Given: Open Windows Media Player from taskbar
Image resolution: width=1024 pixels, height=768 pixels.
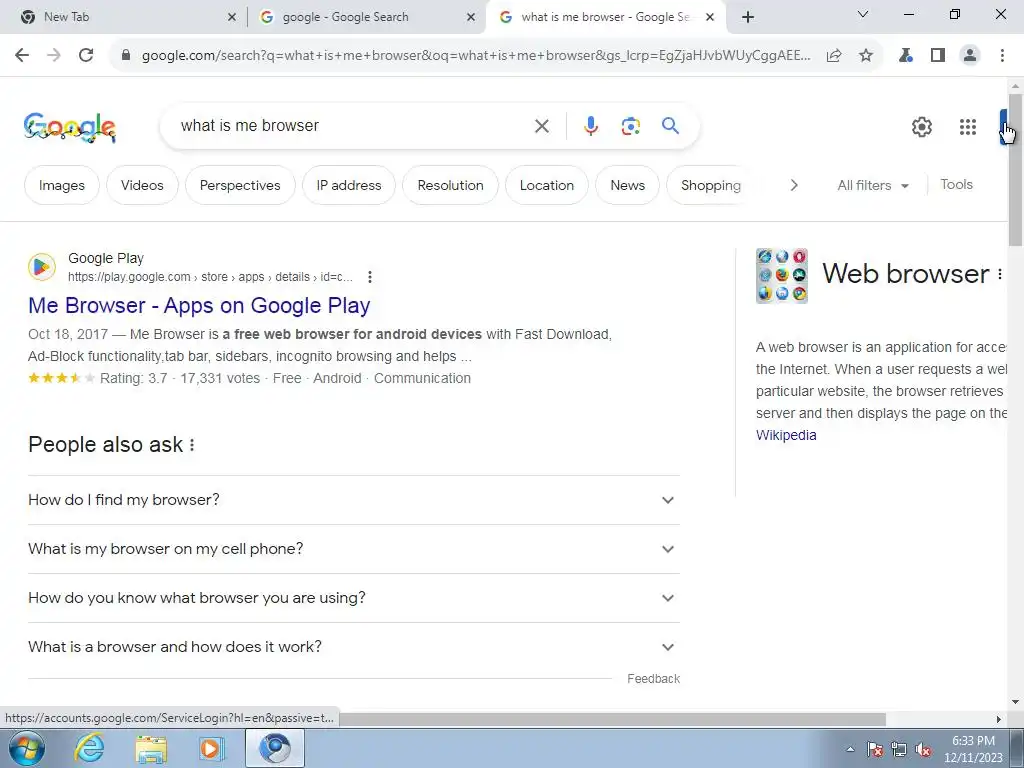Looking at the screenshot, I should pos(212,749).
